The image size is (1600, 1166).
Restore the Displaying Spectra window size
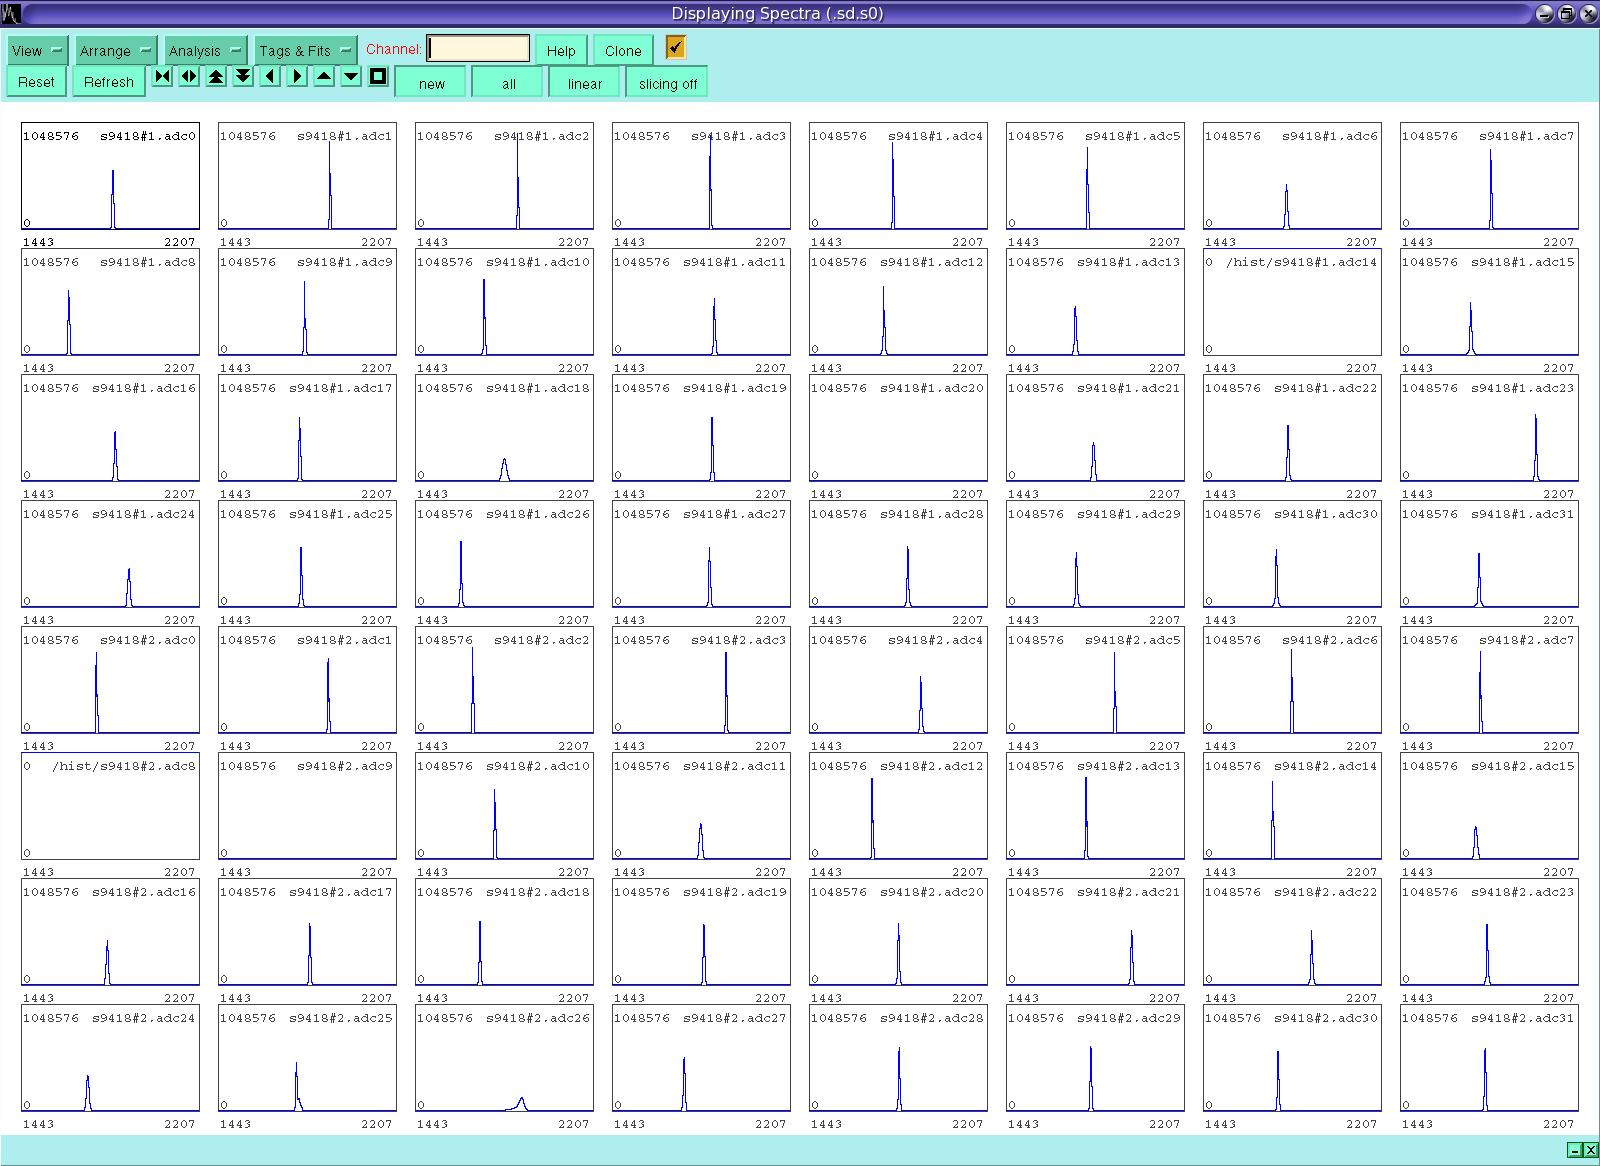tap(1567, 14)
